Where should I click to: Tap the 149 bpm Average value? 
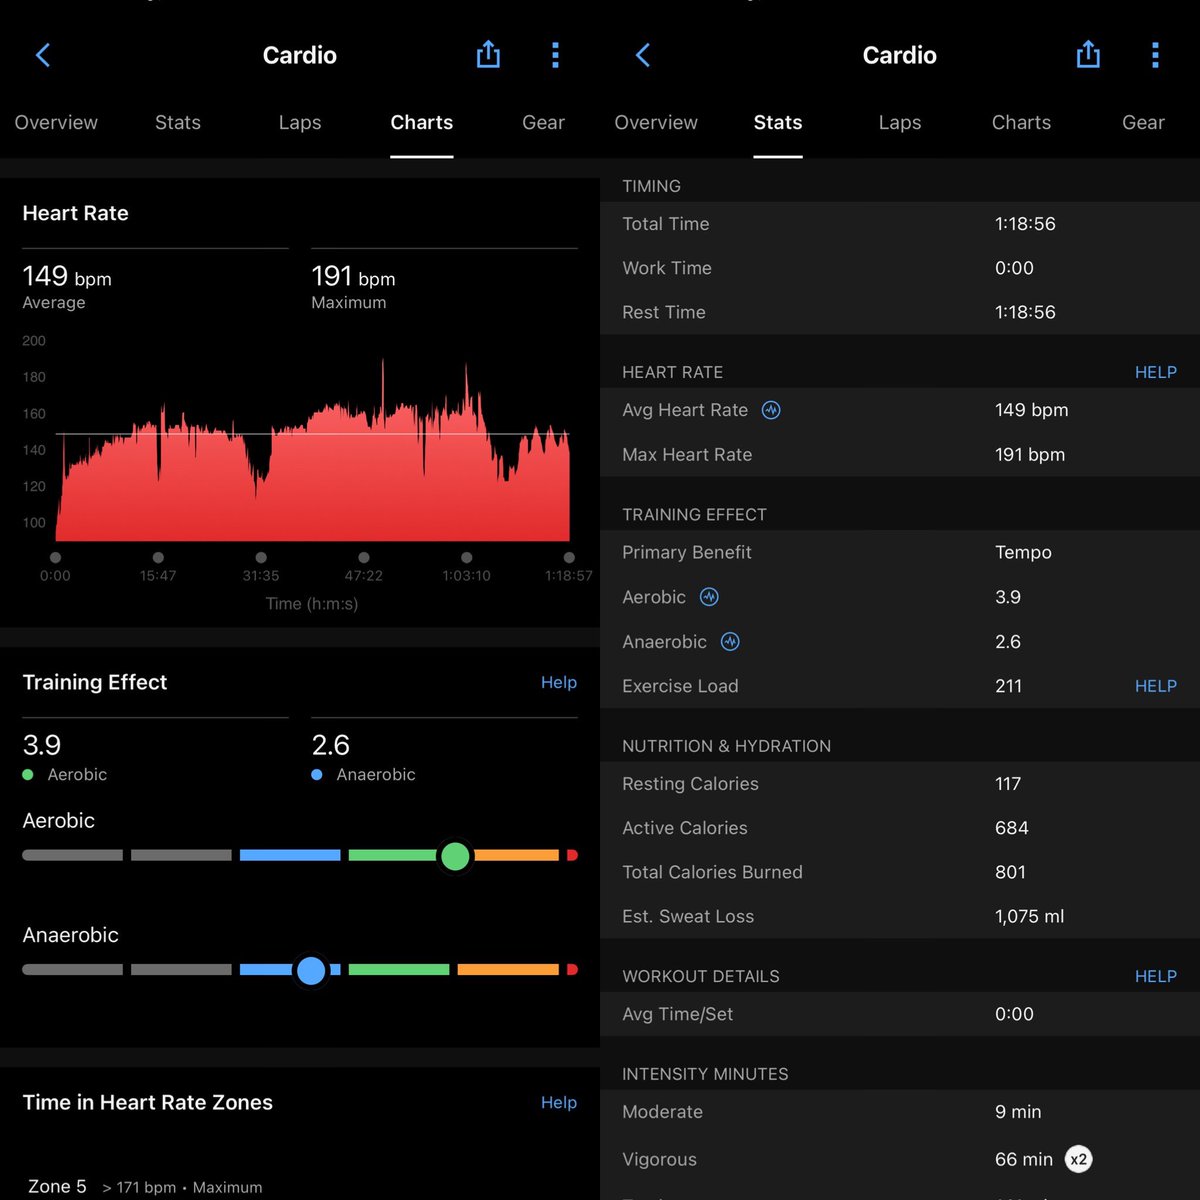tap(67, 276)
